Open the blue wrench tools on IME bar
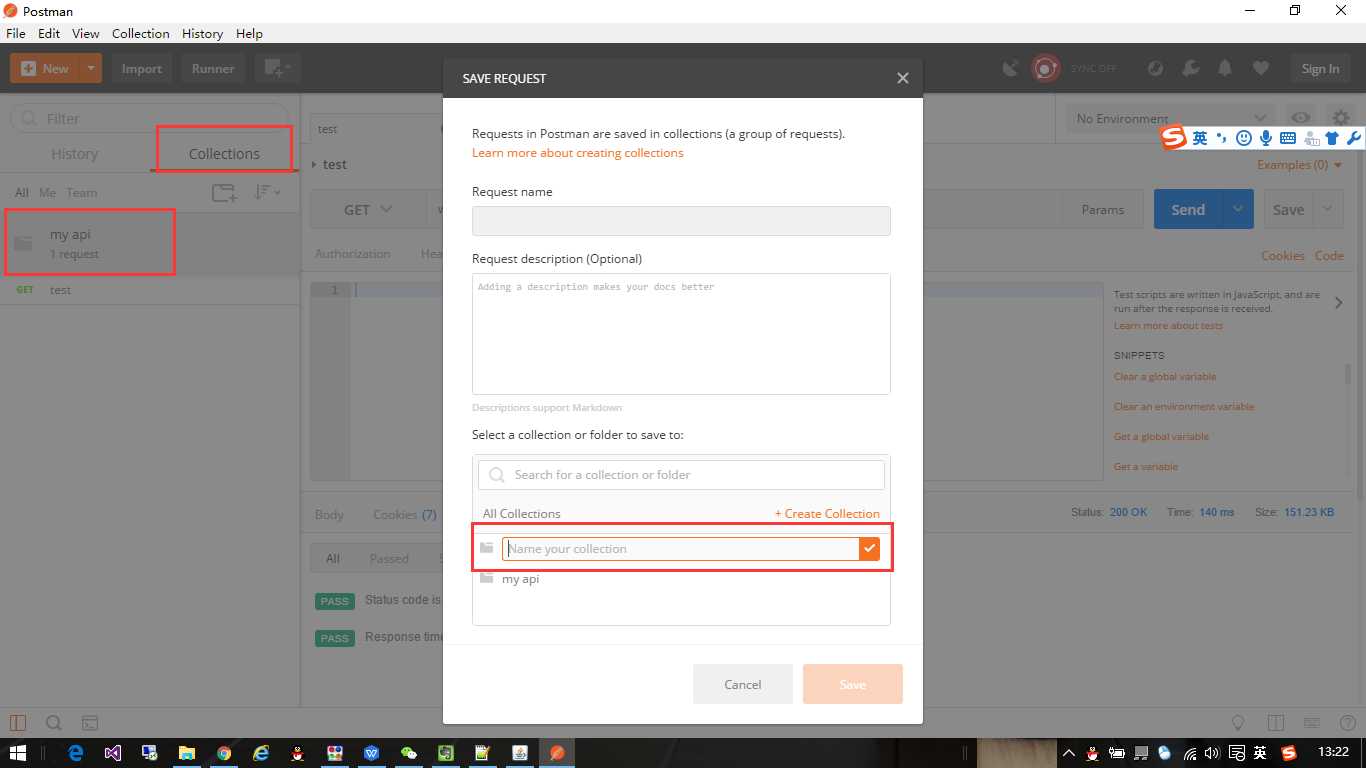The height and width of the screenshot is (768, 1366). (1354, 138)
